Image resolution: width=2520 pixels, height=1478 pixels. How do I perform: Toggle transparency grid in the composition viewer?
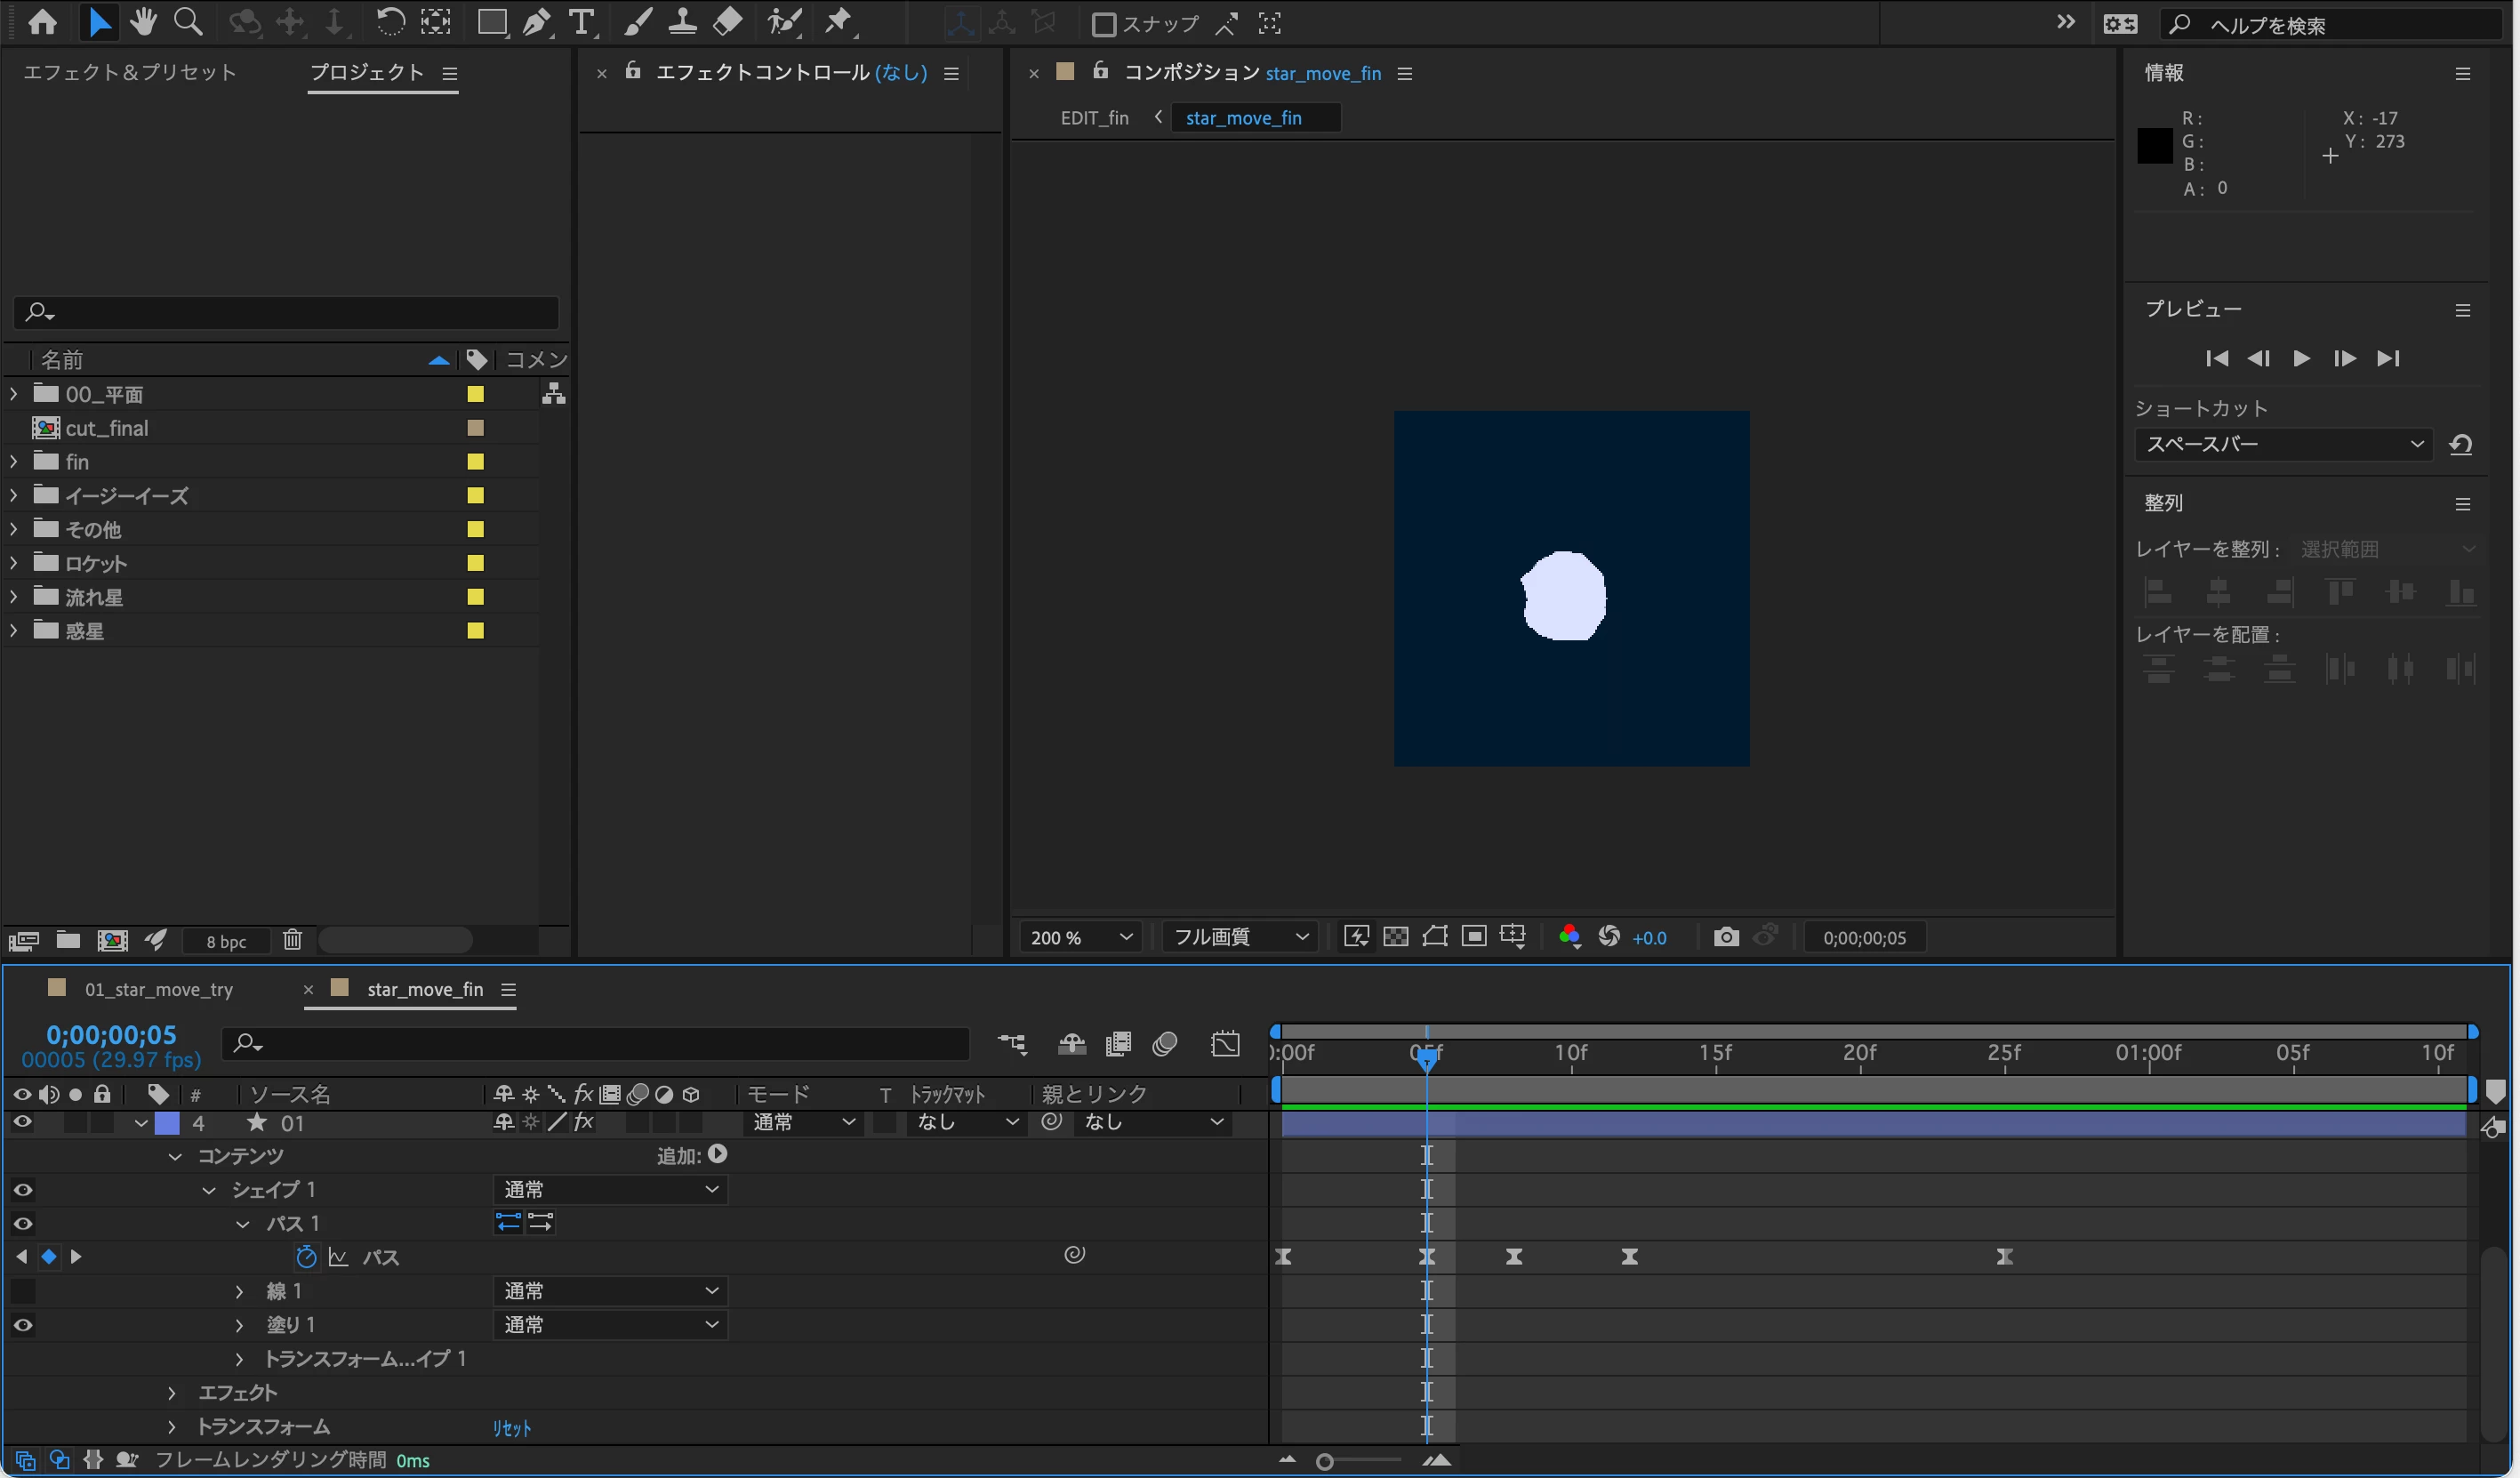coord(1395,937)
